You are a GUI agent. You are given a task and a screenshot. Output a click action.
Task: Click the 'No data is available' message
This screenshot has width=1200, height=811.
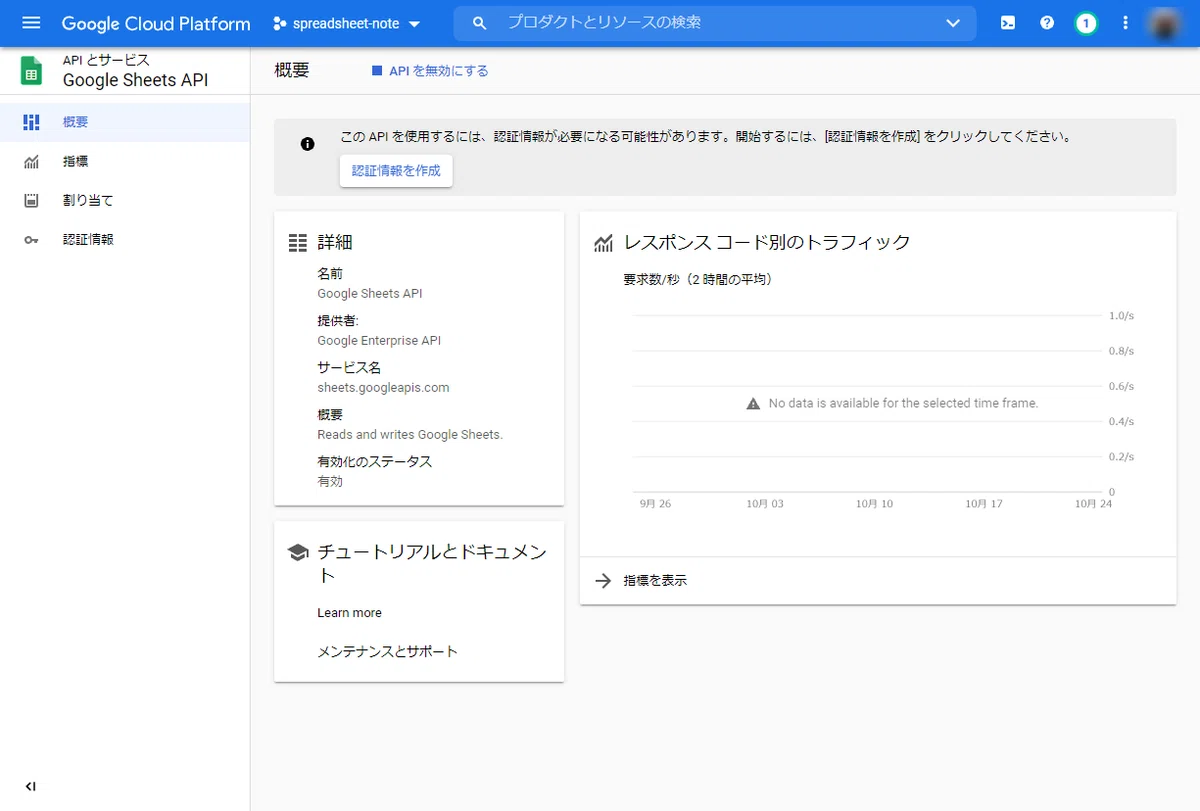pyautogui.click(x=903, y=404)
